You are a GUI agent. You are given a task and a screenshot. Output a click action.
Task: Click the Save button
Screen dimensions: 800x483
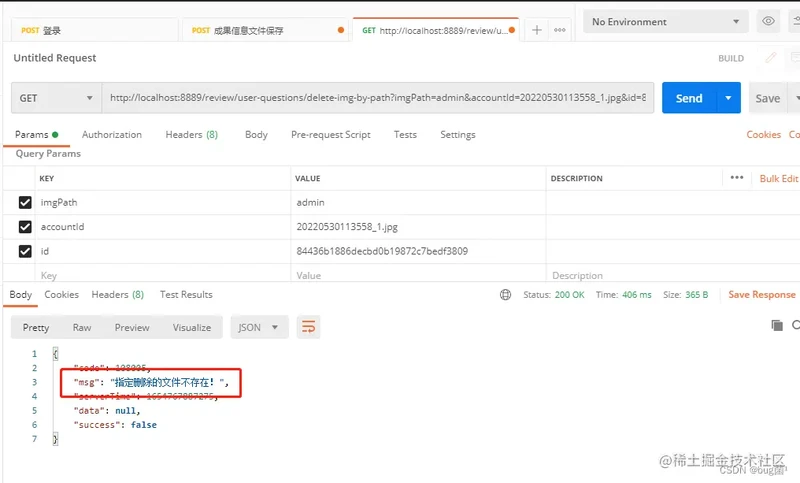[x=767, y=98]
